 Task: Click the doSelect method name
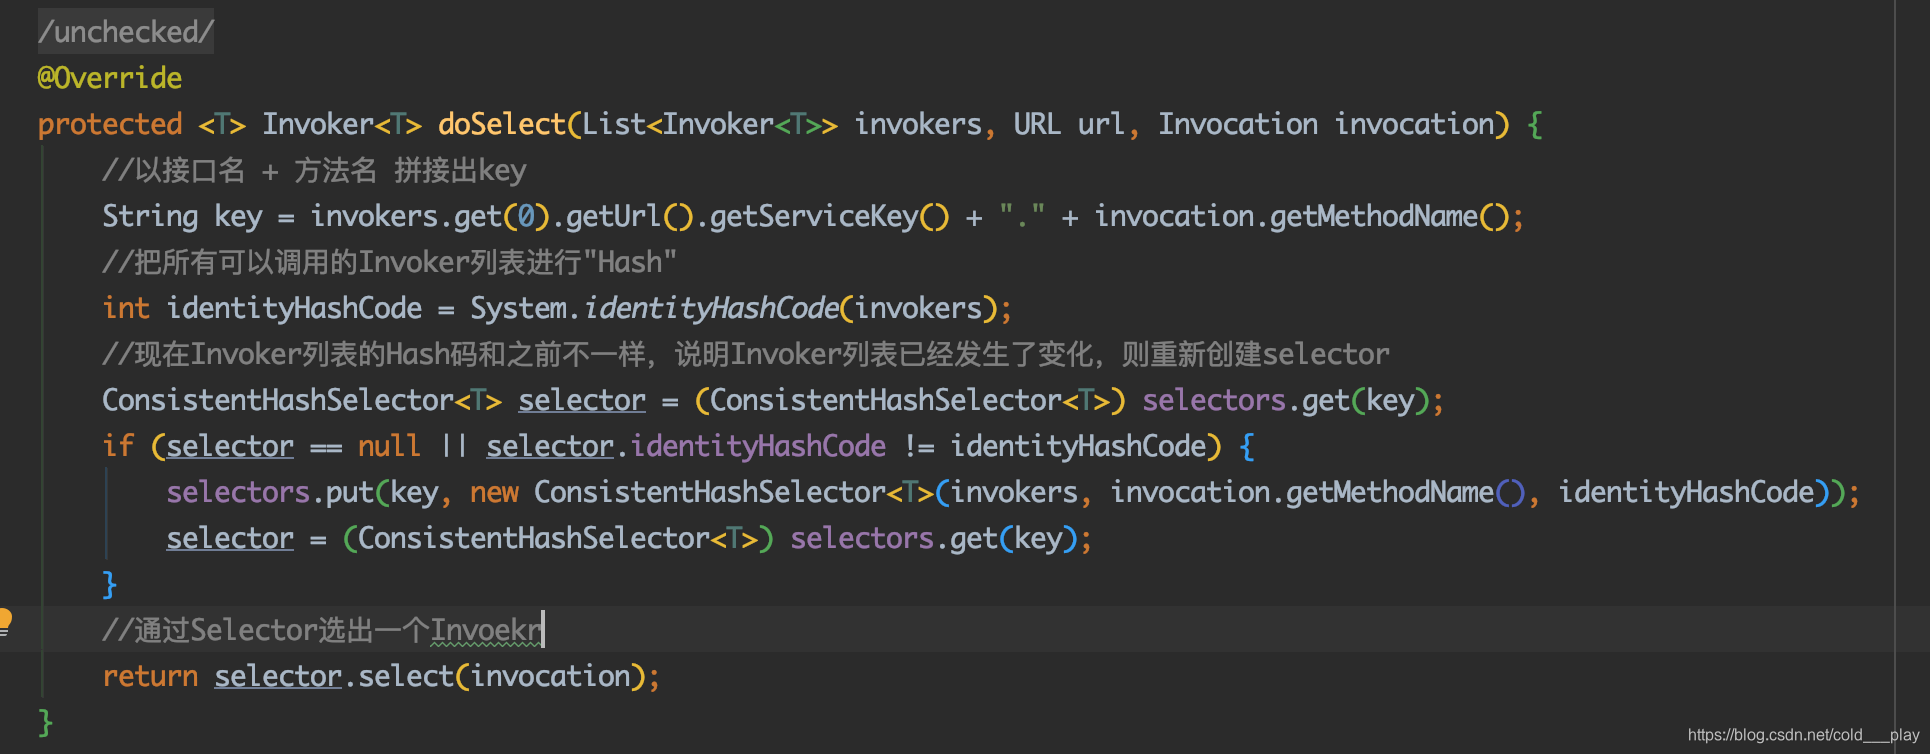(502, 124)
